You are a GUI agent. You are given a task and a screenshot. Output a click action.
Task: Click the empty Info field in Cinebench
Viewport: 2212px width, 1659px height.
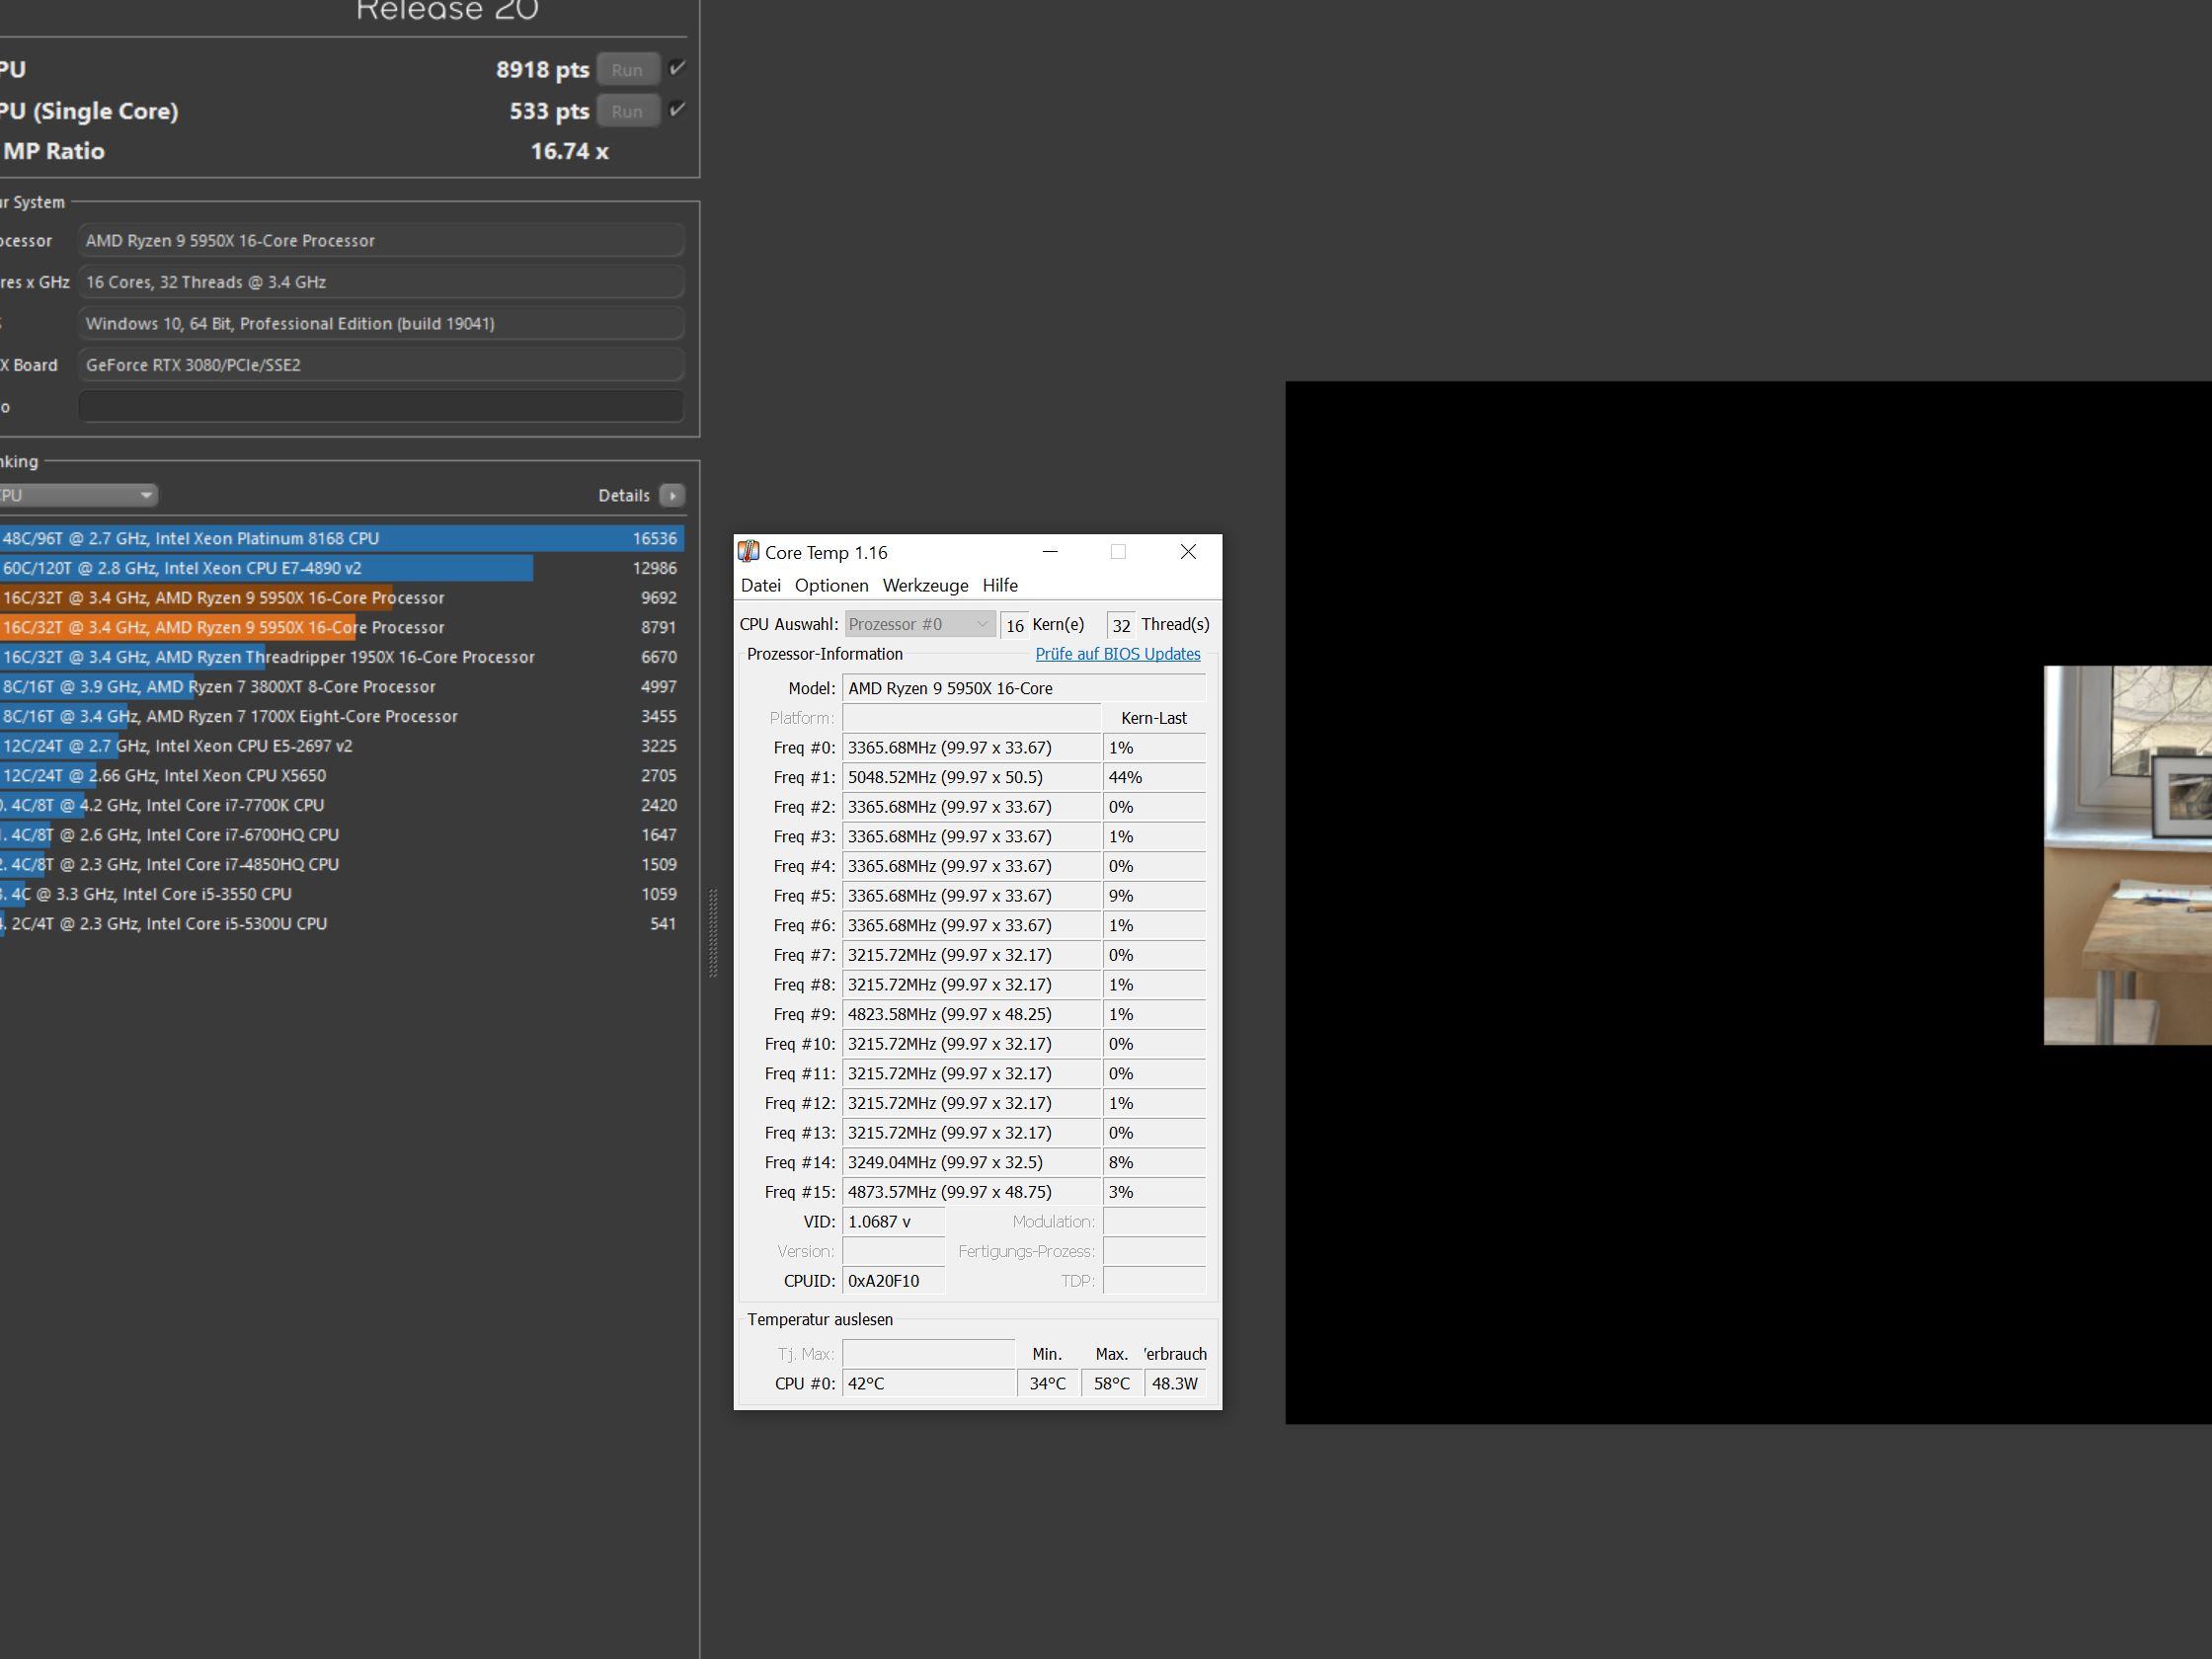(381, 406)
